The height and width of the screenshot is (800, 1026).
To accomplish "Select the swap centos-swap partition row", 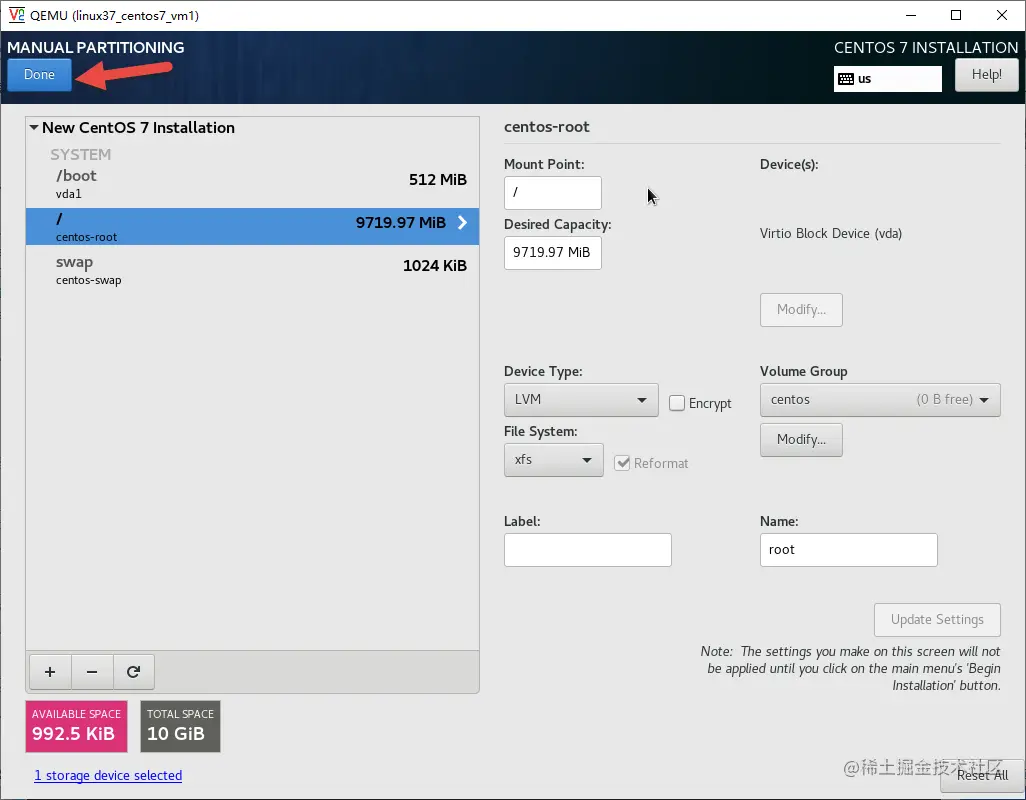I will 252,270.
